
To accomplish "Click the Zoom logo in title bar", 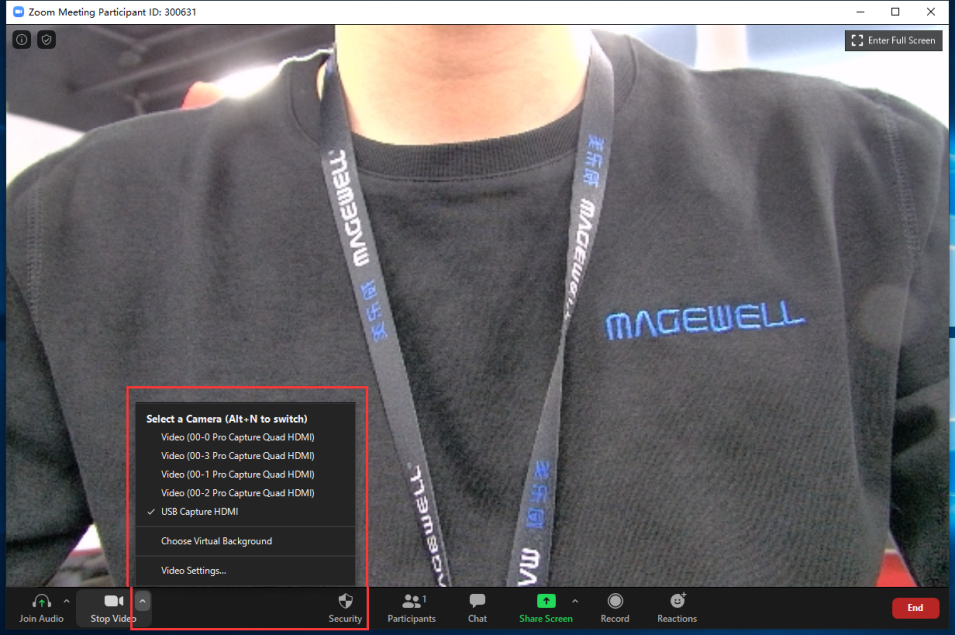I will (x=18, y=12).
